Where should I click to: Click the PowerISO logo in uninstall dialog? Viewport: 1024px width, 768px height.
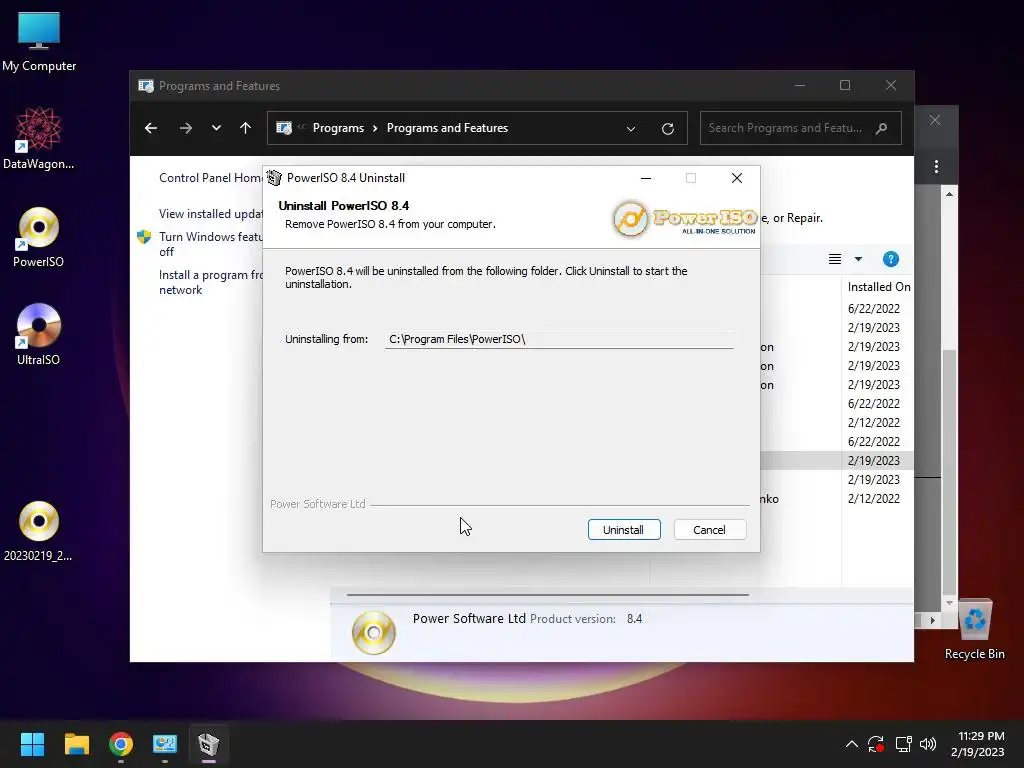(x=684, y=219)
